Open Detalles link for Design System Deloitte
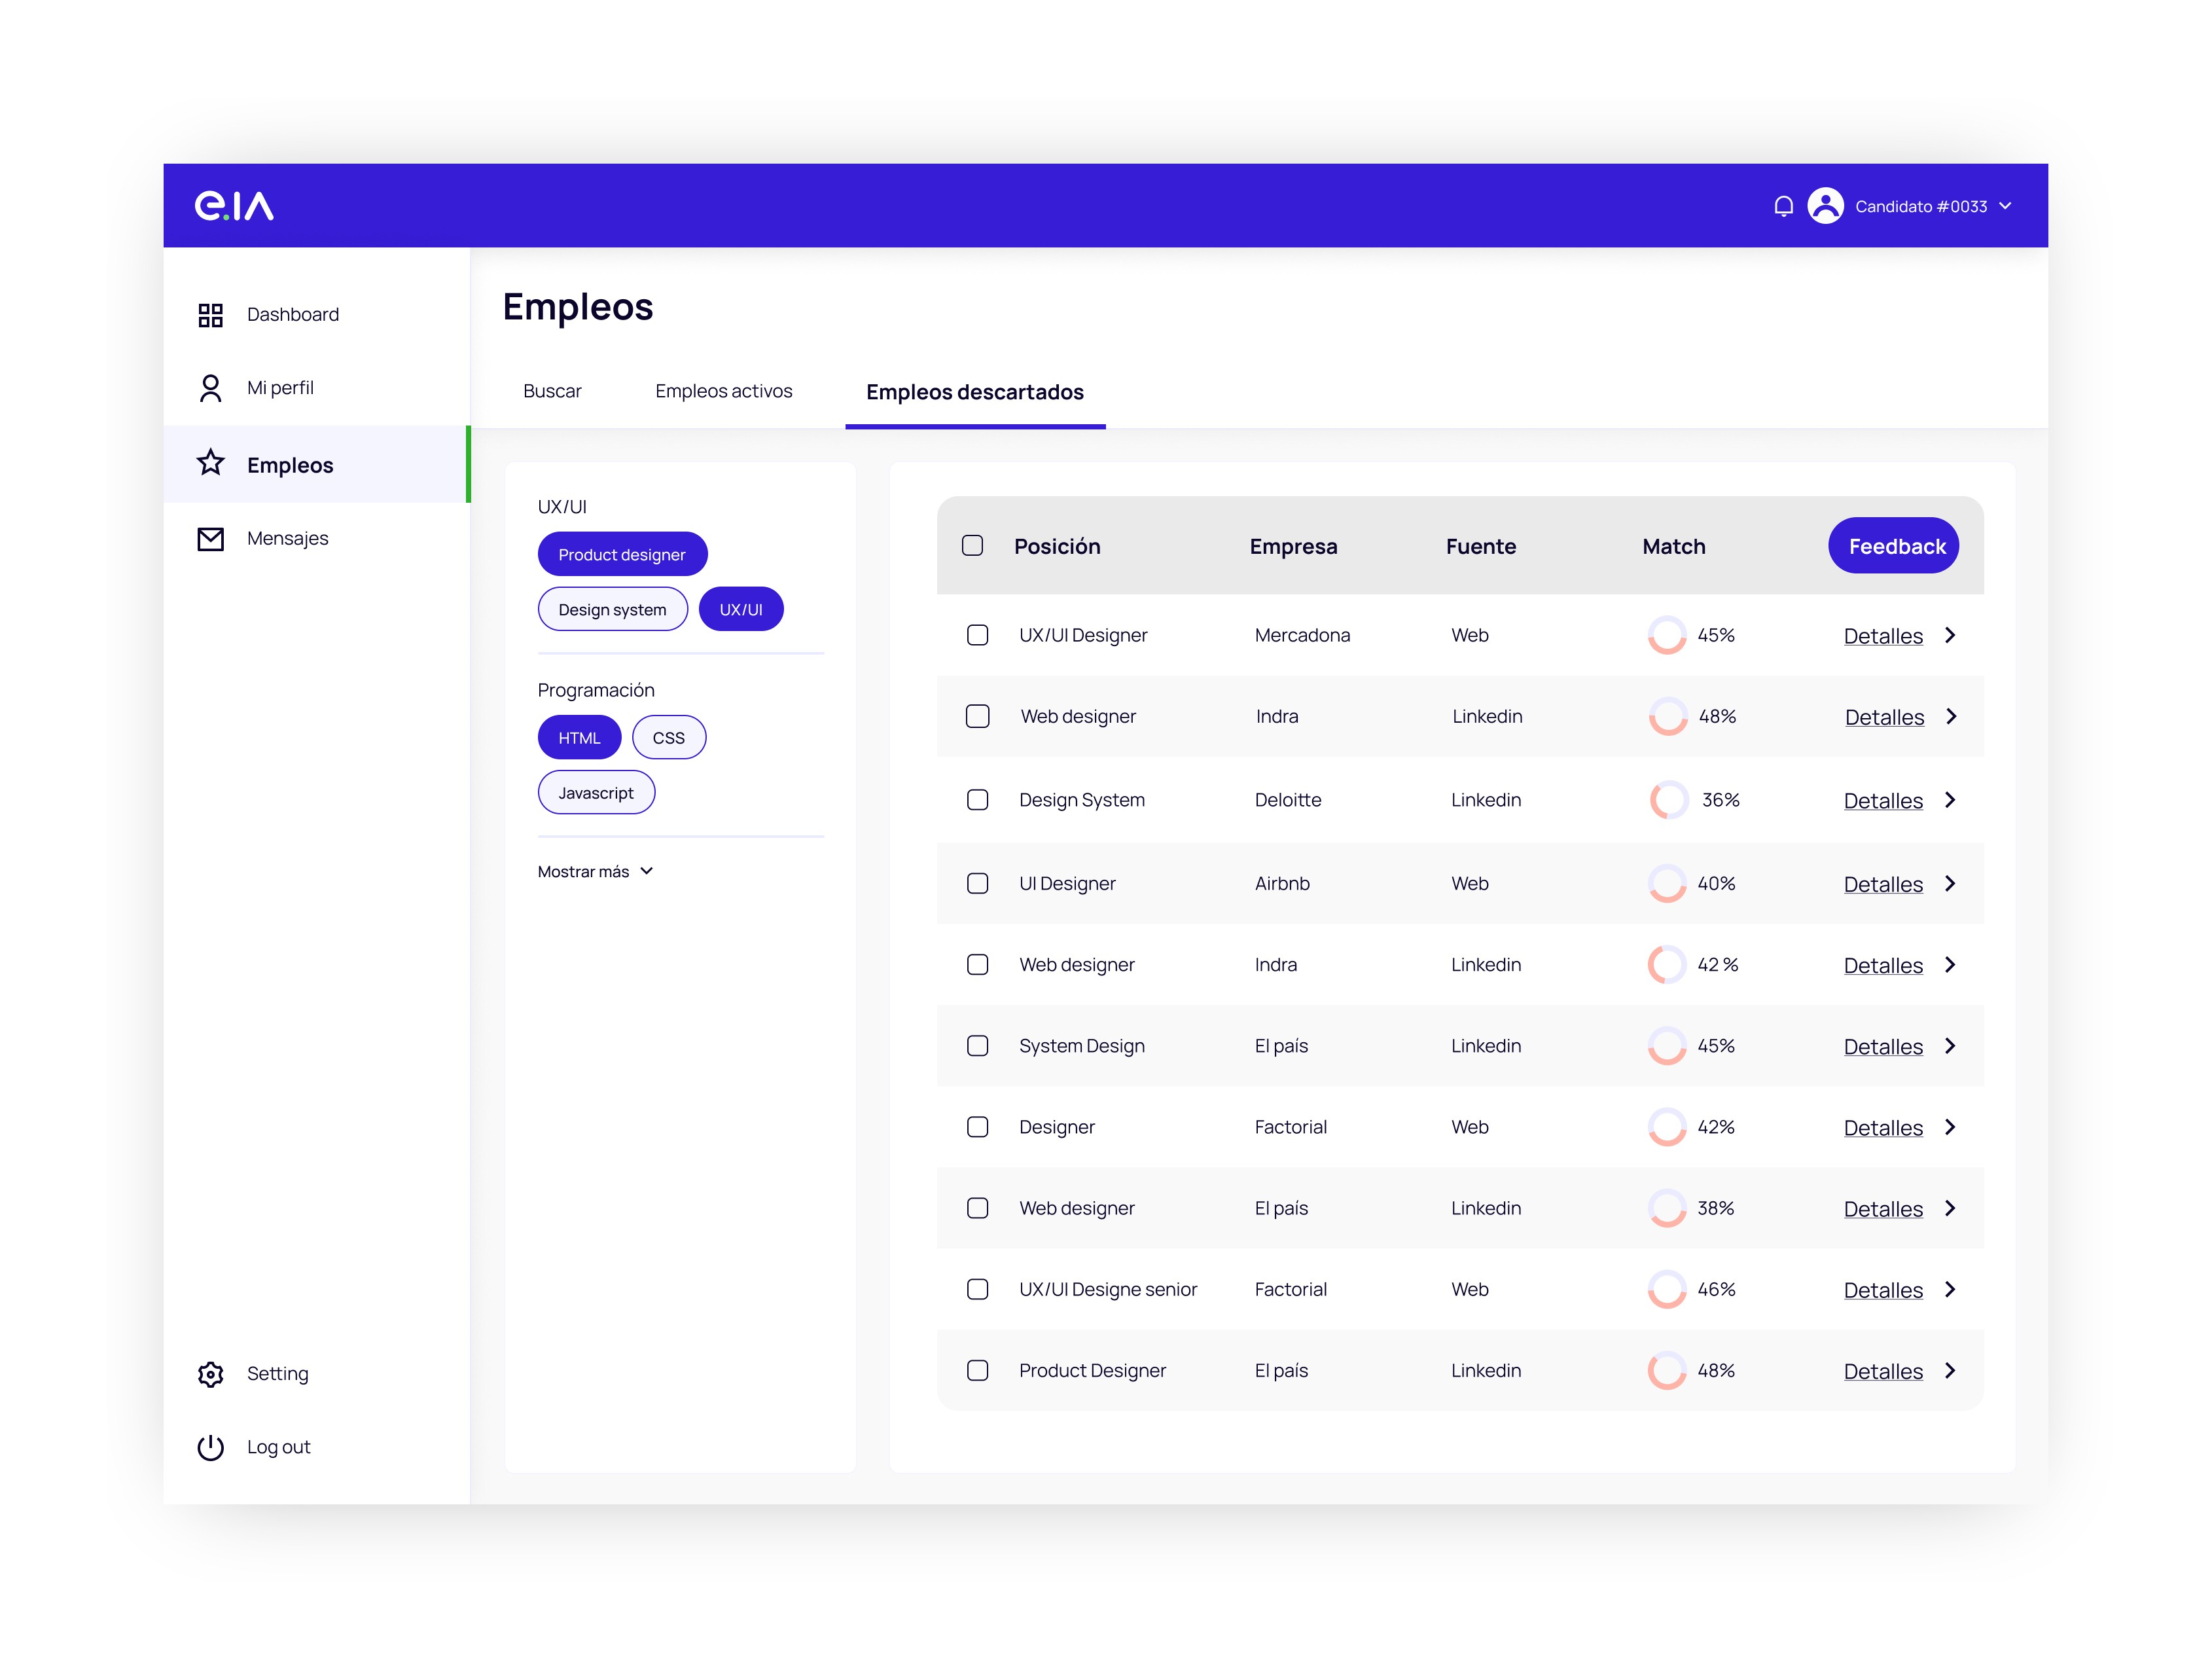Viewport: 2212px width, 1668px height. click(1883, 801)
